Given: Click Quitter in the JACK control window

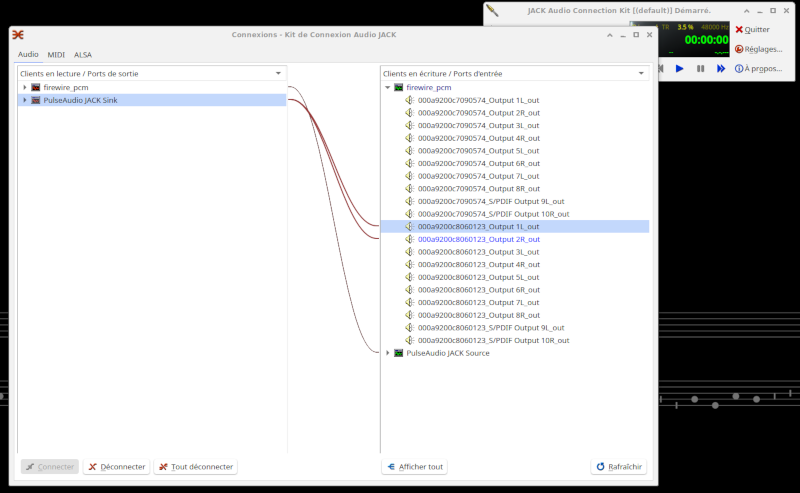Looking at the screenshot, I should click(753, 30).
